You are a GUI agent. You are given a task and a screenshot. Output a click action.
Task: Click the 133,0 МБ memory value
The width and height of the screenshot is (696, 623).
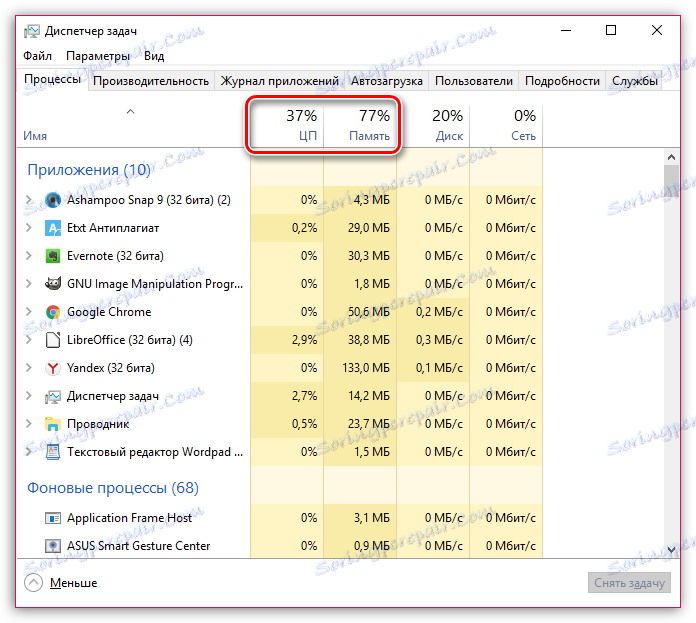coord(366,368)
